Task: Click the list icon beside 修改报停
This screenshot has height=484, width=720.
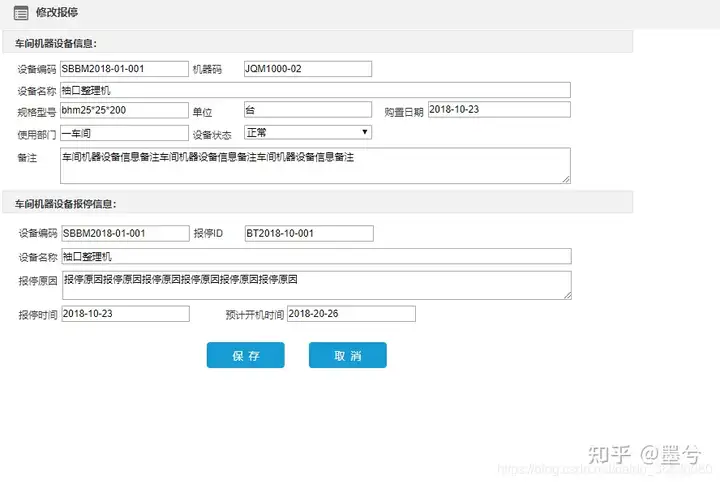Action: tap(21, 13)
